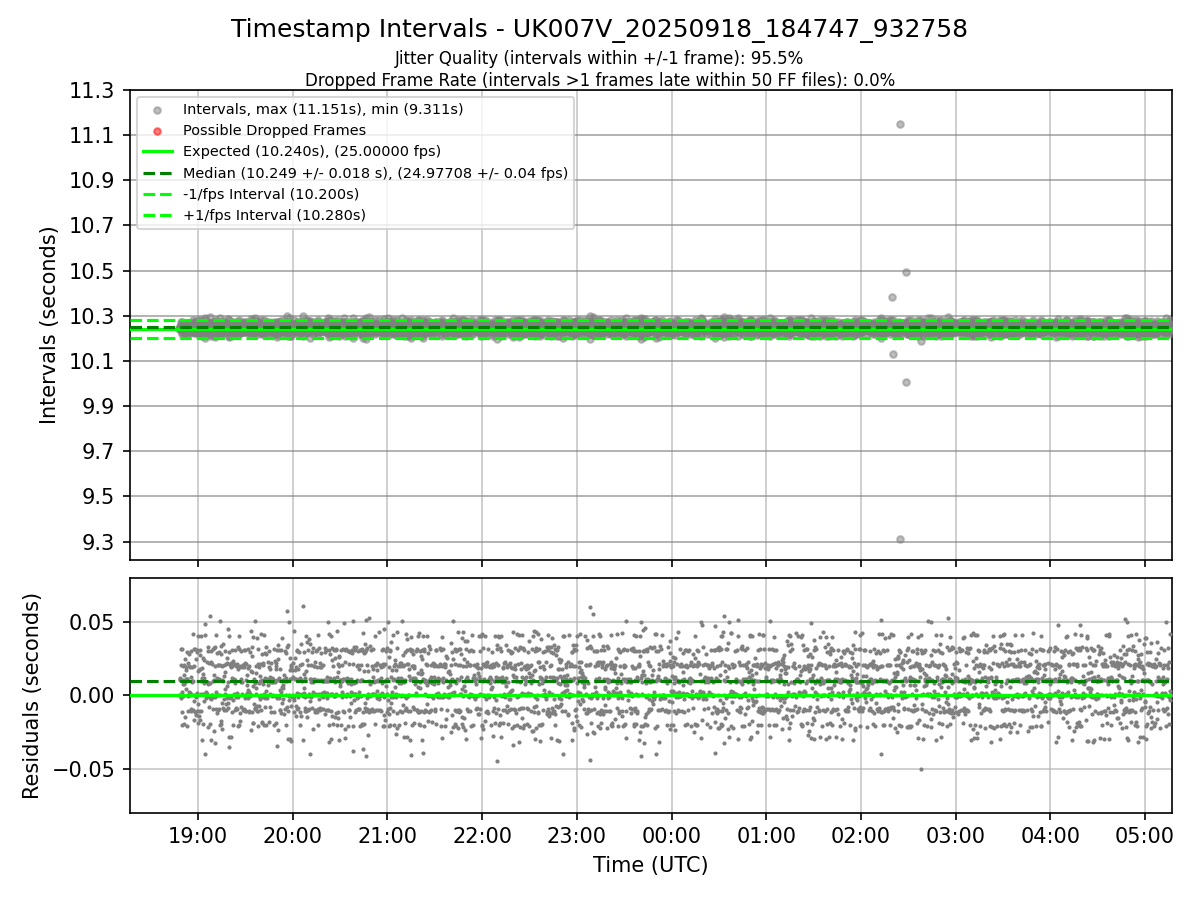Click the 10.7 y-axis tick label
Screen dimensions: 1200x900
tap(91, 226)
